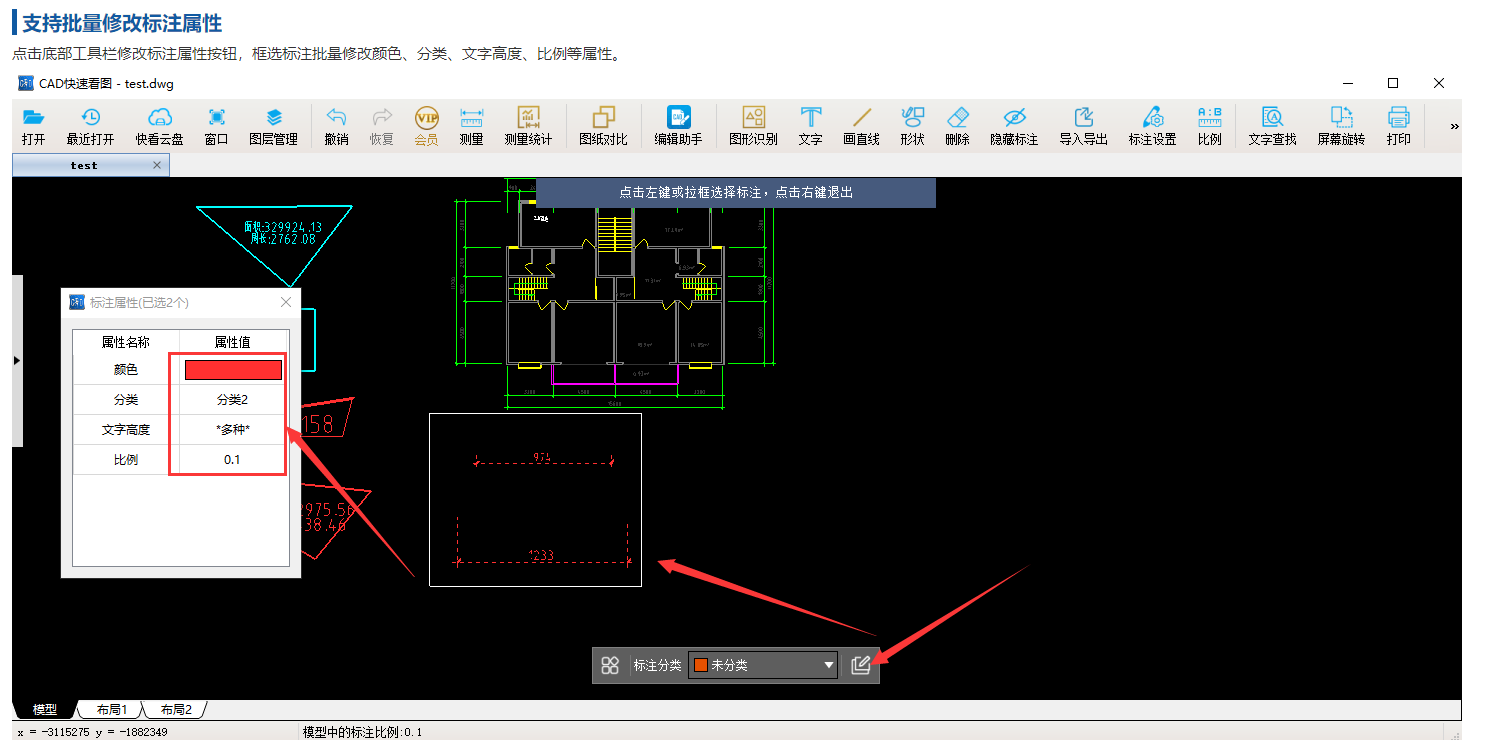Open 标注设置 annotation settings
The height and width of the screenshot is (751, 1487).
point(1152,126)
